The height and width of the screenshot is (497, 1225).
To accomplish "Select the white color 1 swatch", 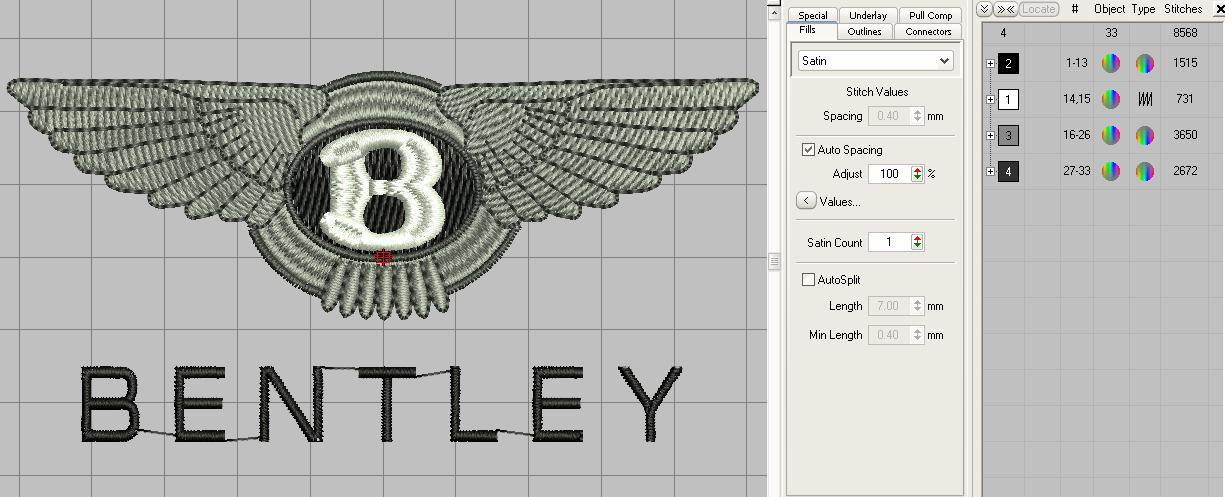I will 1009,100.
